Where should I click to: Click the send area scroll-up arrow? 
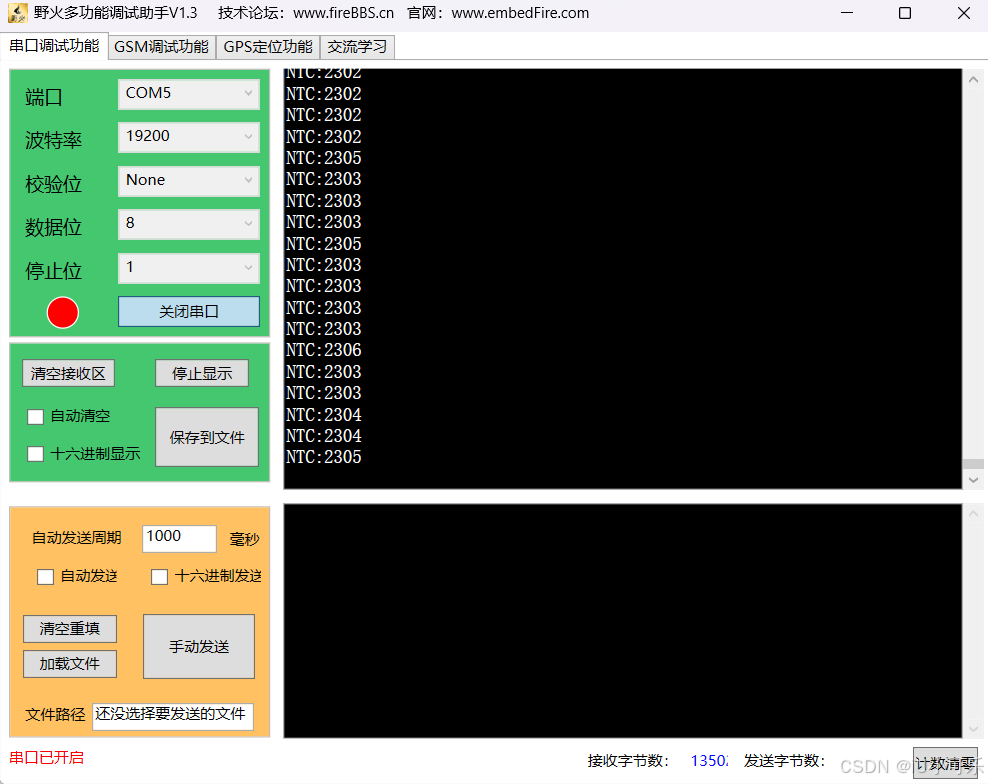click(974, 514)
